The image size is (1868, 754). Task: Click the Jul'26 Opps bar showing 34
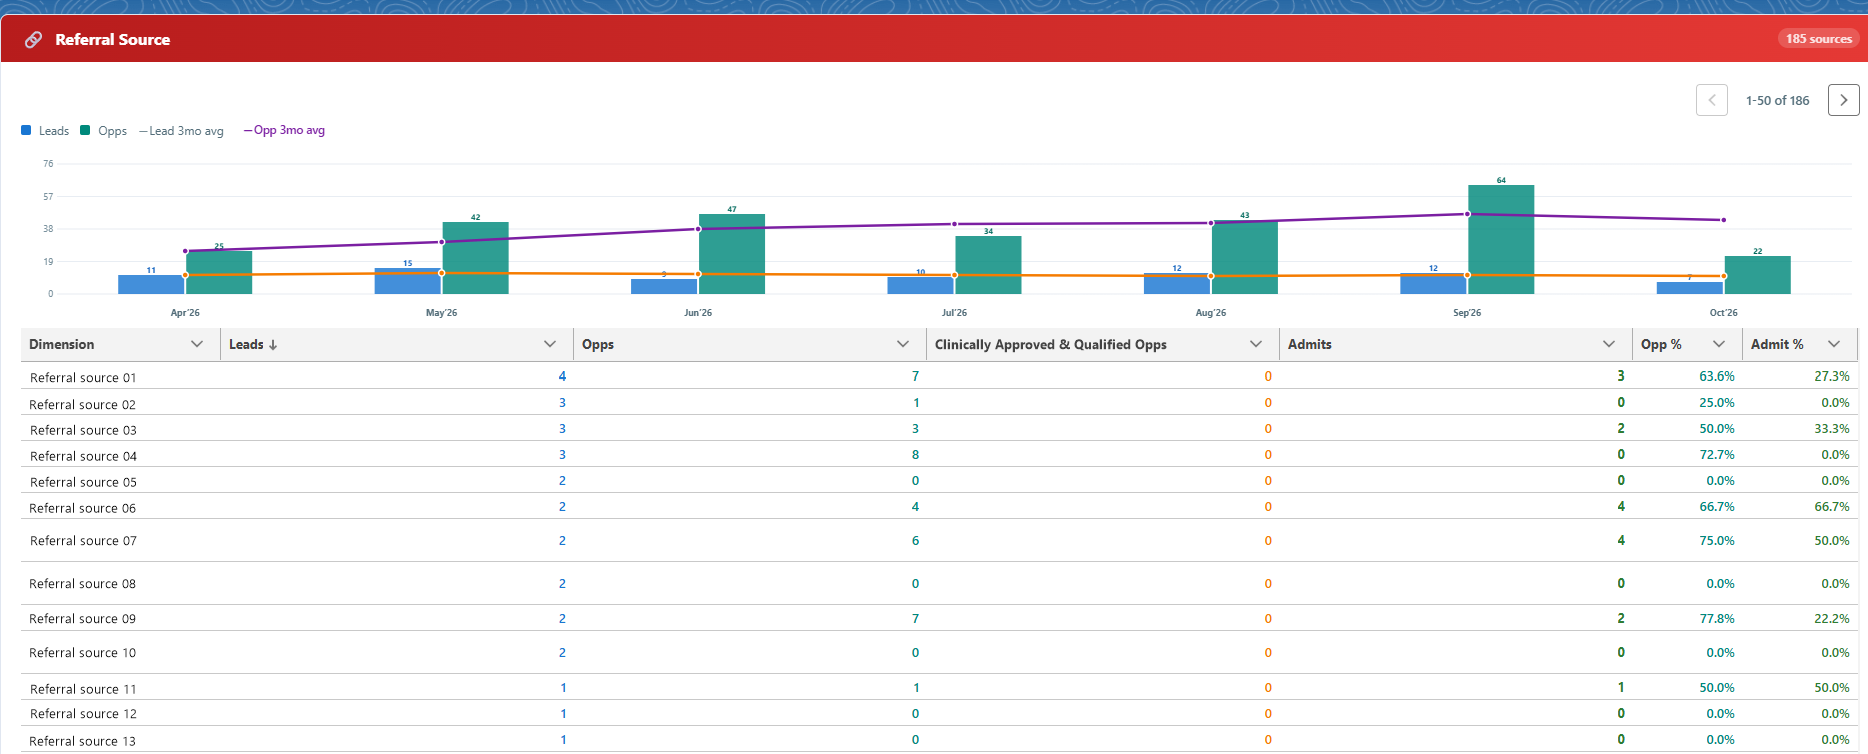click(988, 265)
